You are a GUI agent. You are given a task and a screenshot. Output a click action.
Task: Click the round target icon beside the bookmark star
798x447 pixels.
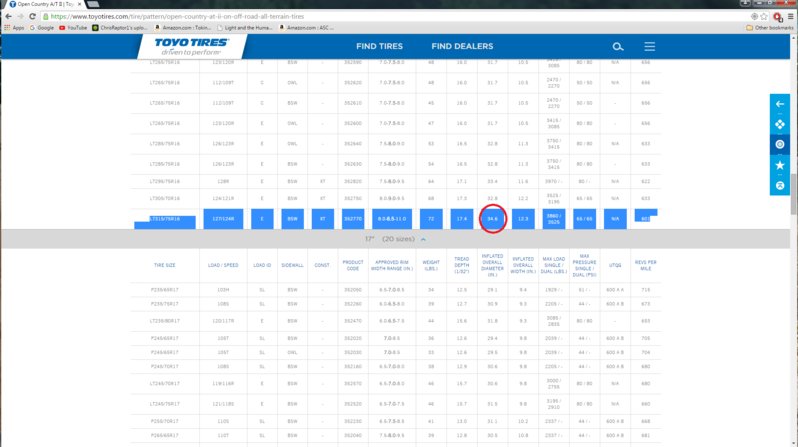pos(754,16)
